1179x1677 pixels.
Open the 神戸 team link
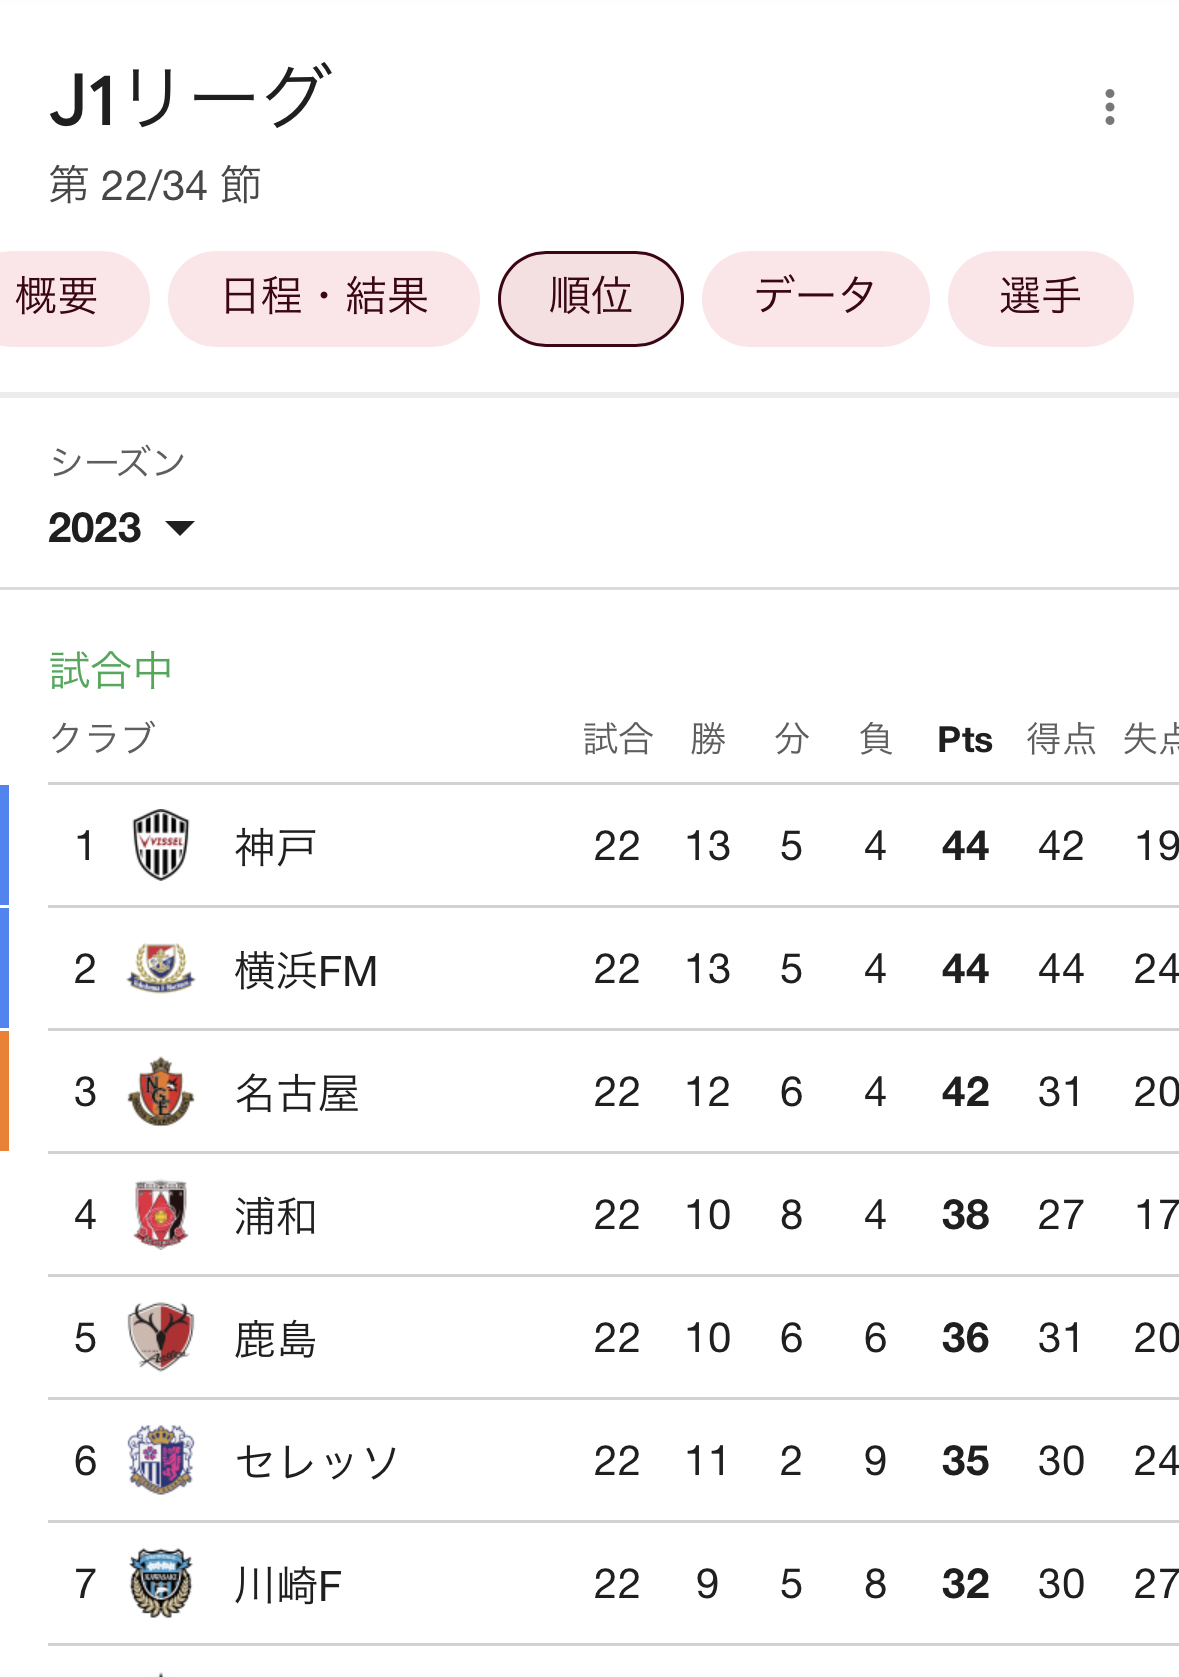click(x=275, y=847)
